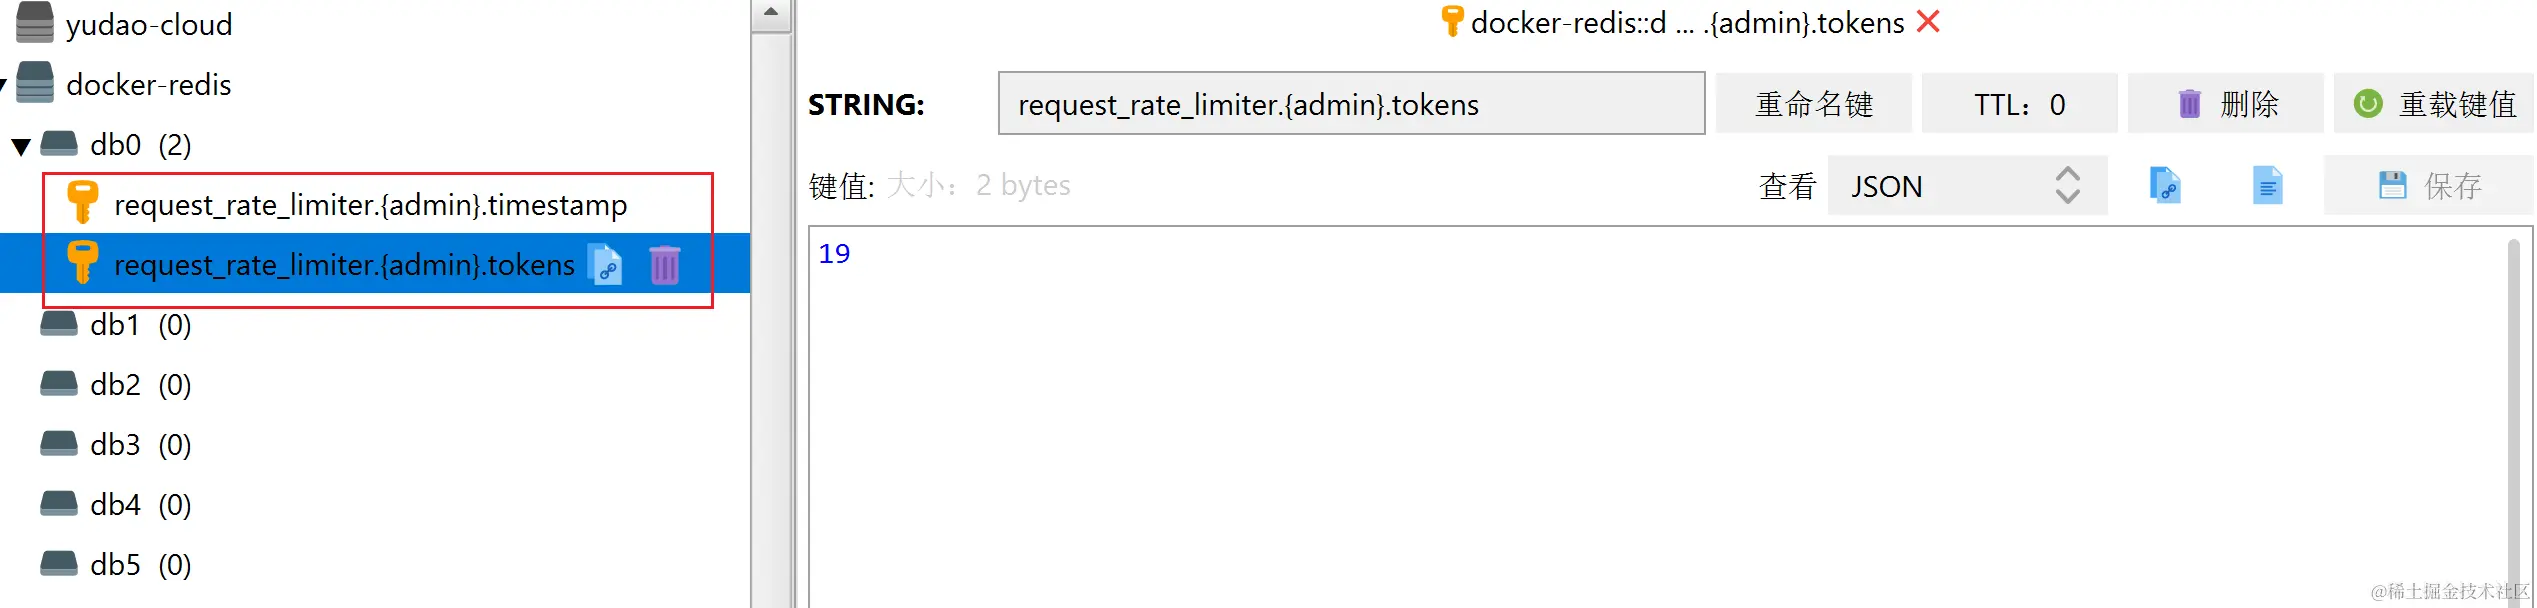Click the 重命名键 rename key button

[x=1813, y=104]
